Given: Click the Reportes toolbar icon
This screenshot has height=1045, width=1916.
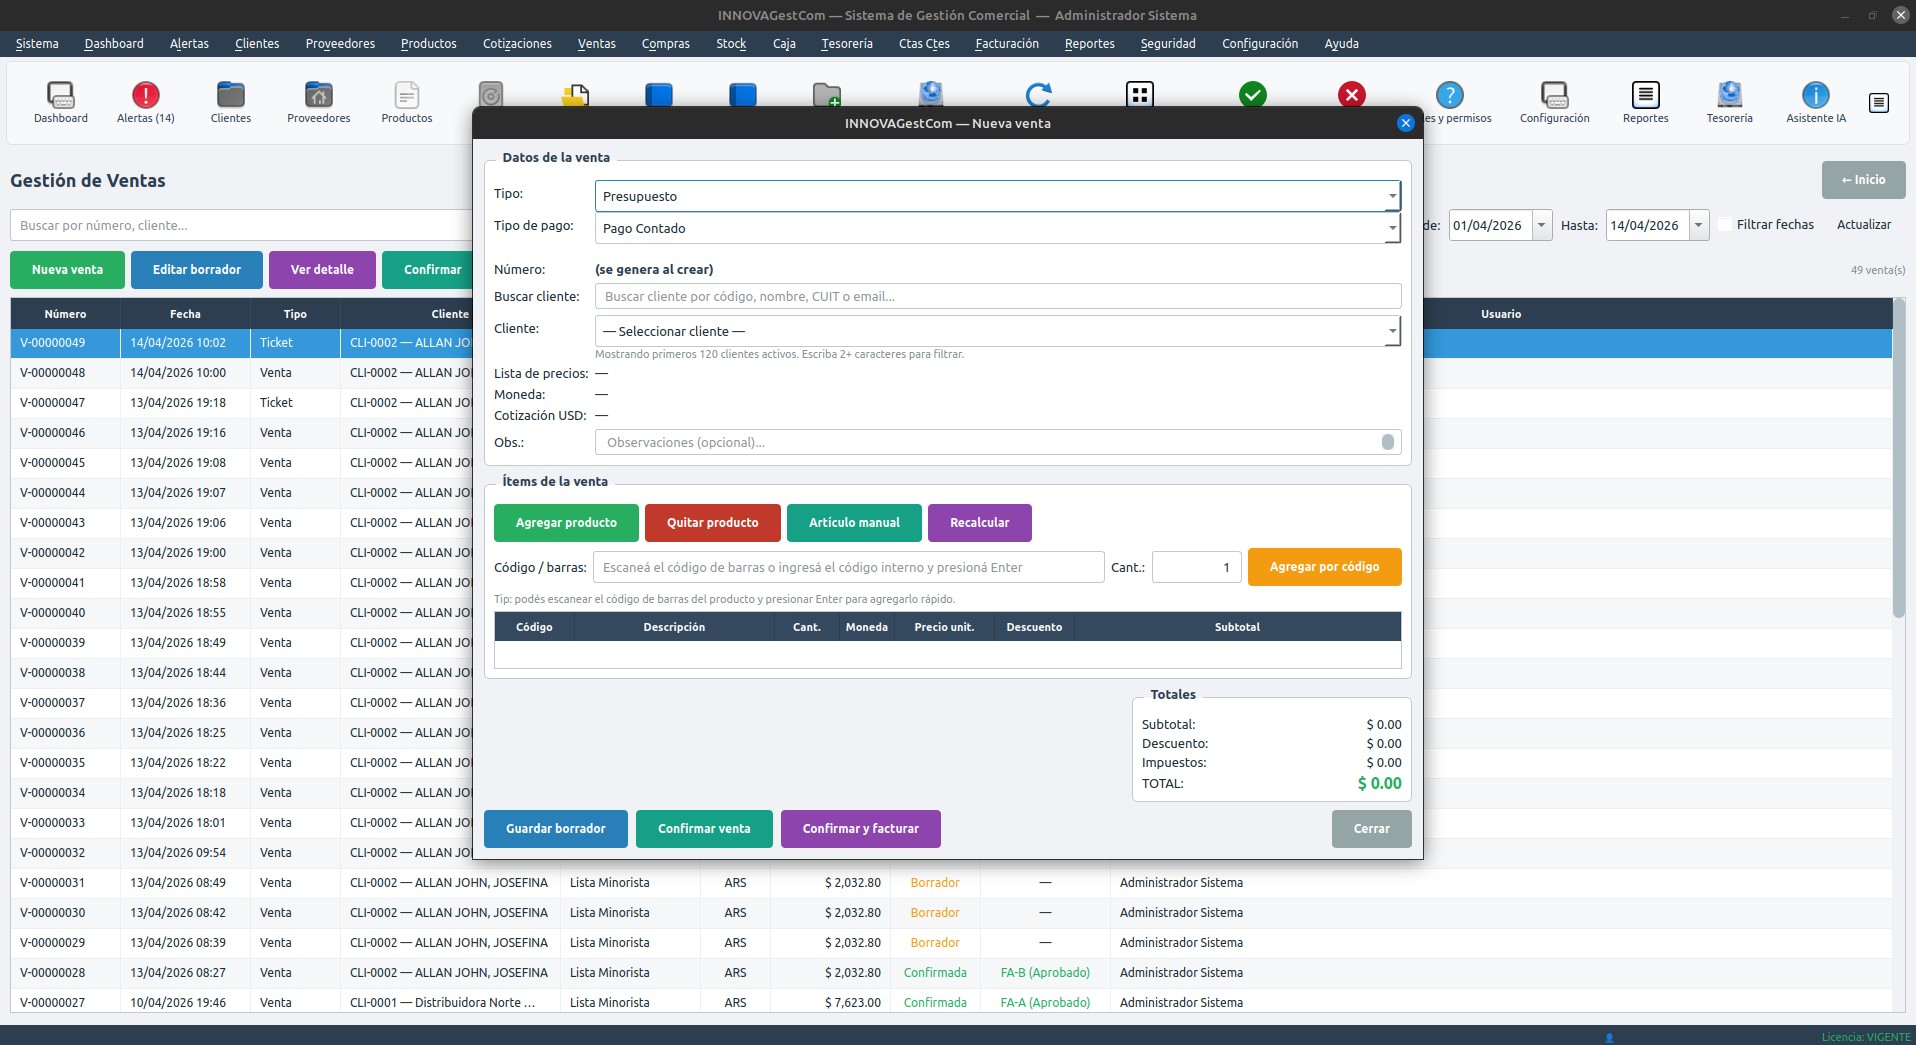Looking at the screenshot, I should 1645,102.
